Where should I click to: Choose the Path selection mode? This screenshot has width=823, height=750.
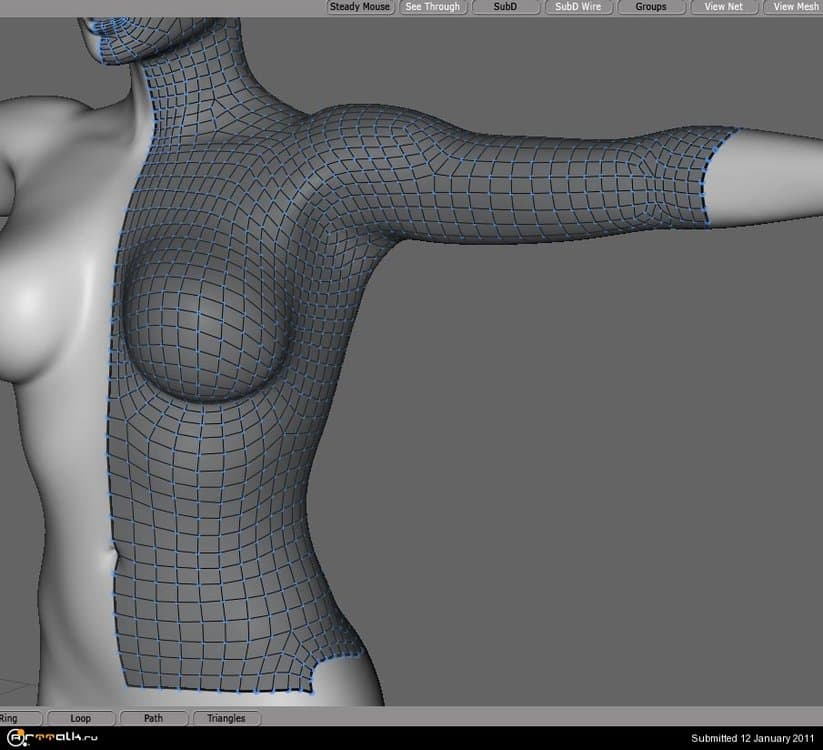[153, 718]
